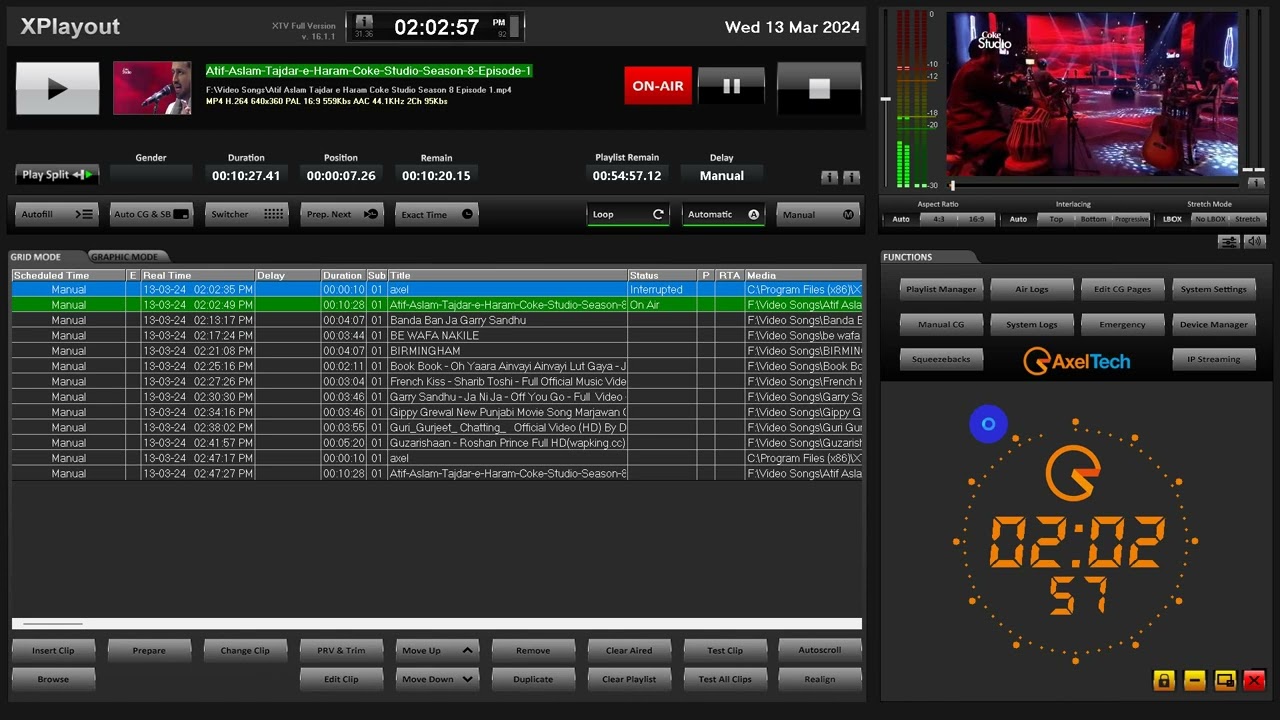
Task: Open IP Streaming settings
Action: pyautogui.click(x=1213, y=360)
